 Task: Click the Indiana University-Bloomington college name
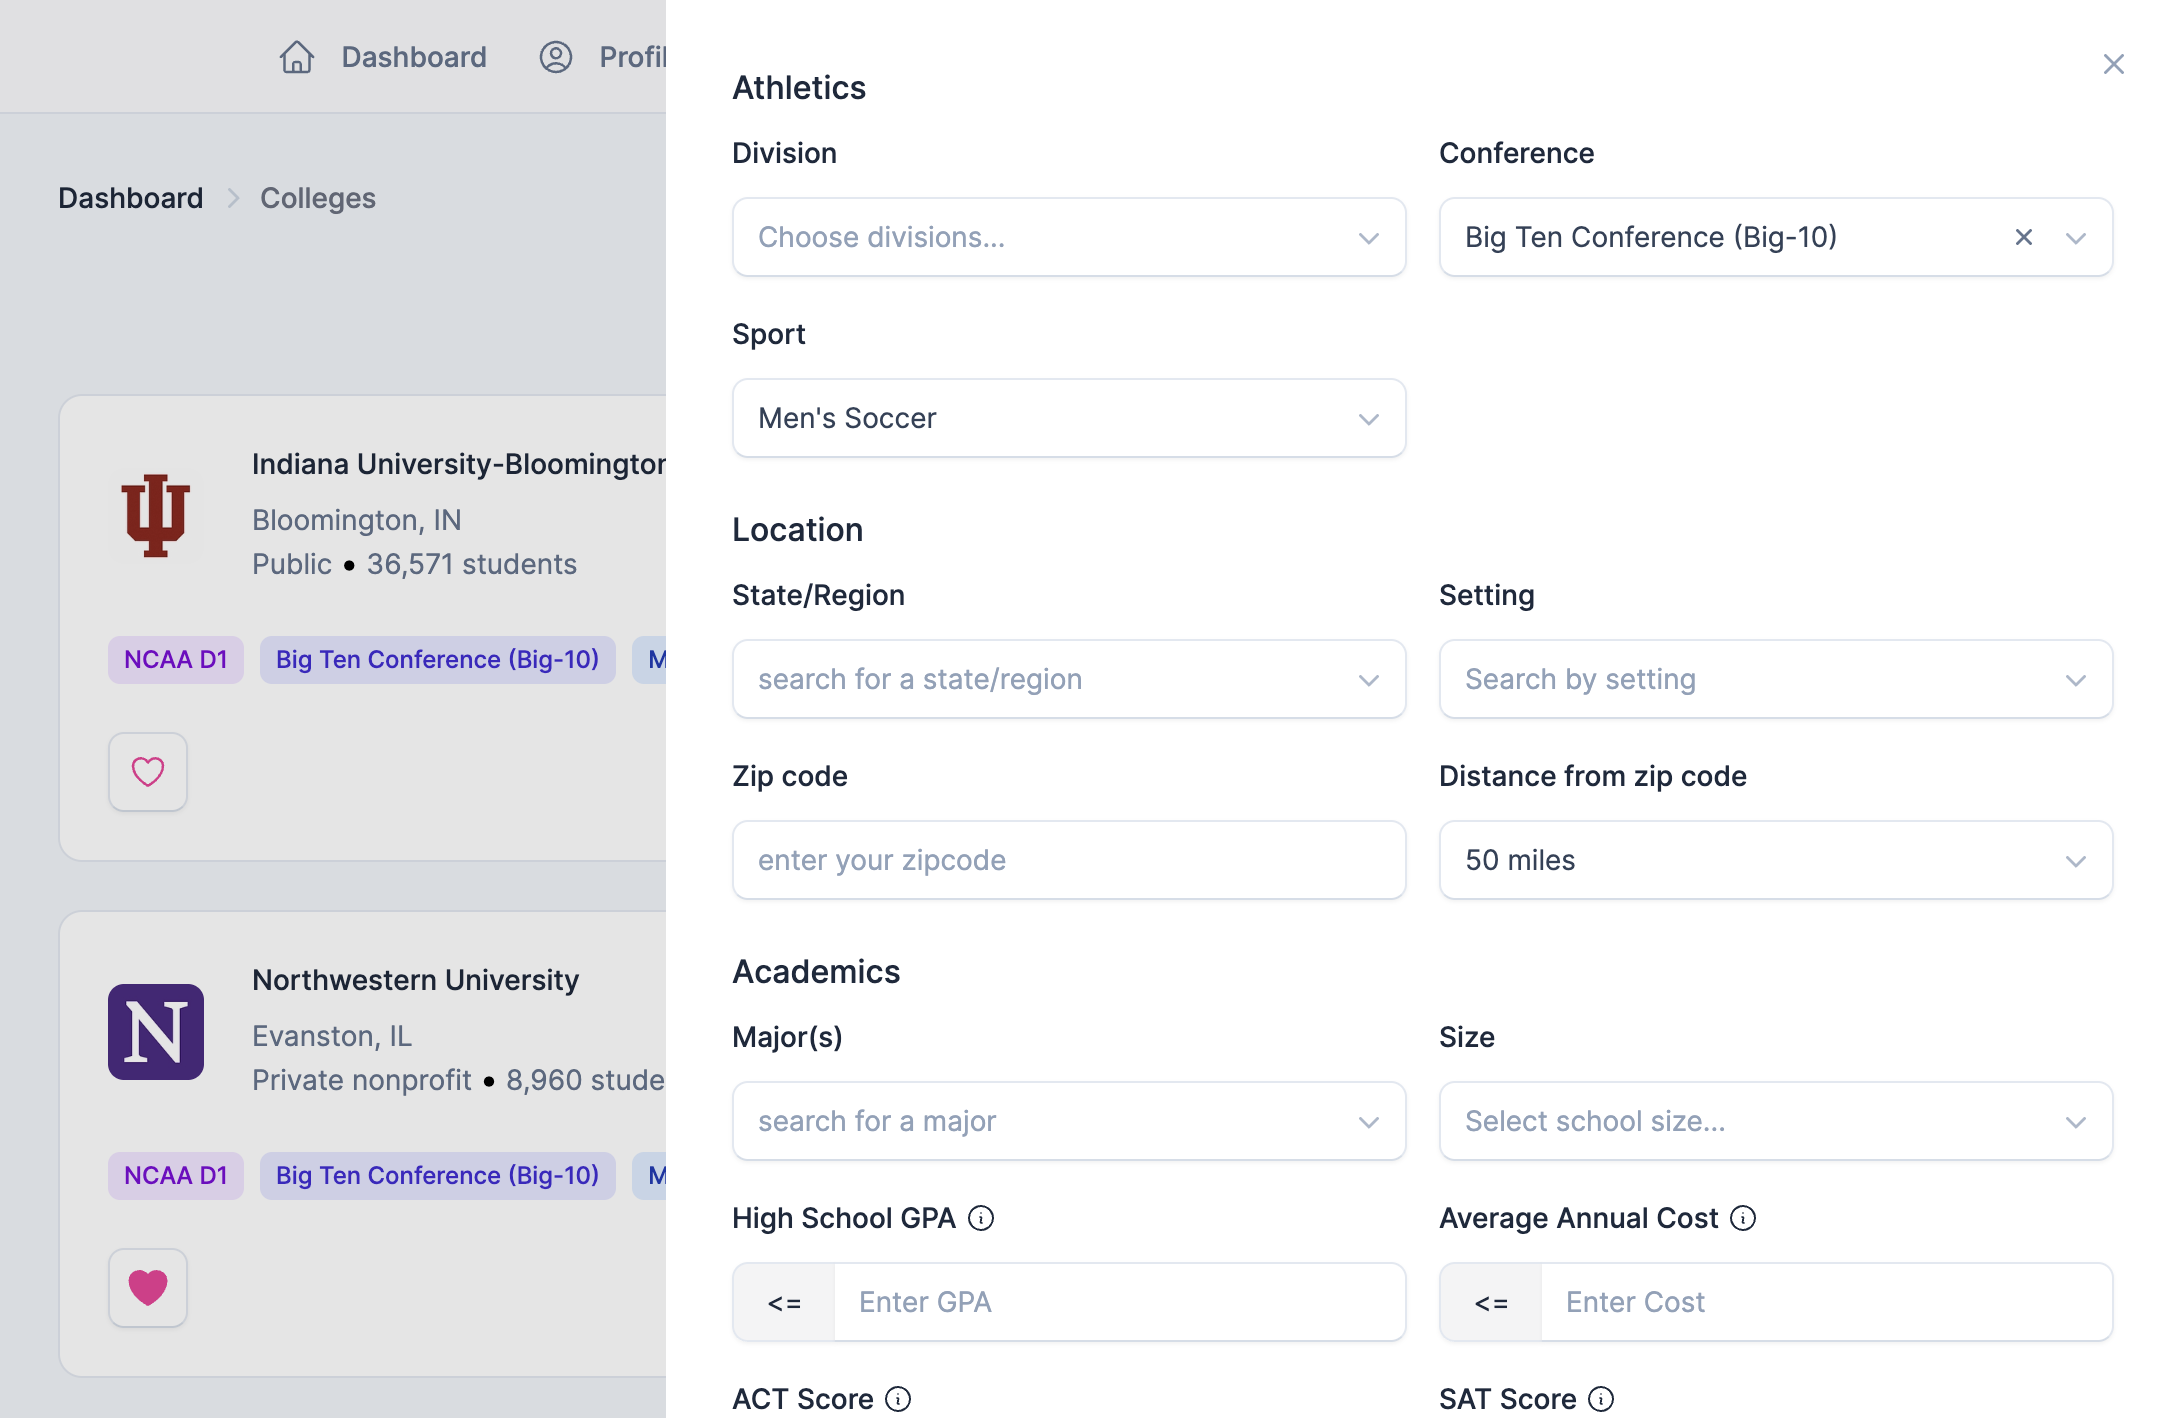[x=458, y=464]
